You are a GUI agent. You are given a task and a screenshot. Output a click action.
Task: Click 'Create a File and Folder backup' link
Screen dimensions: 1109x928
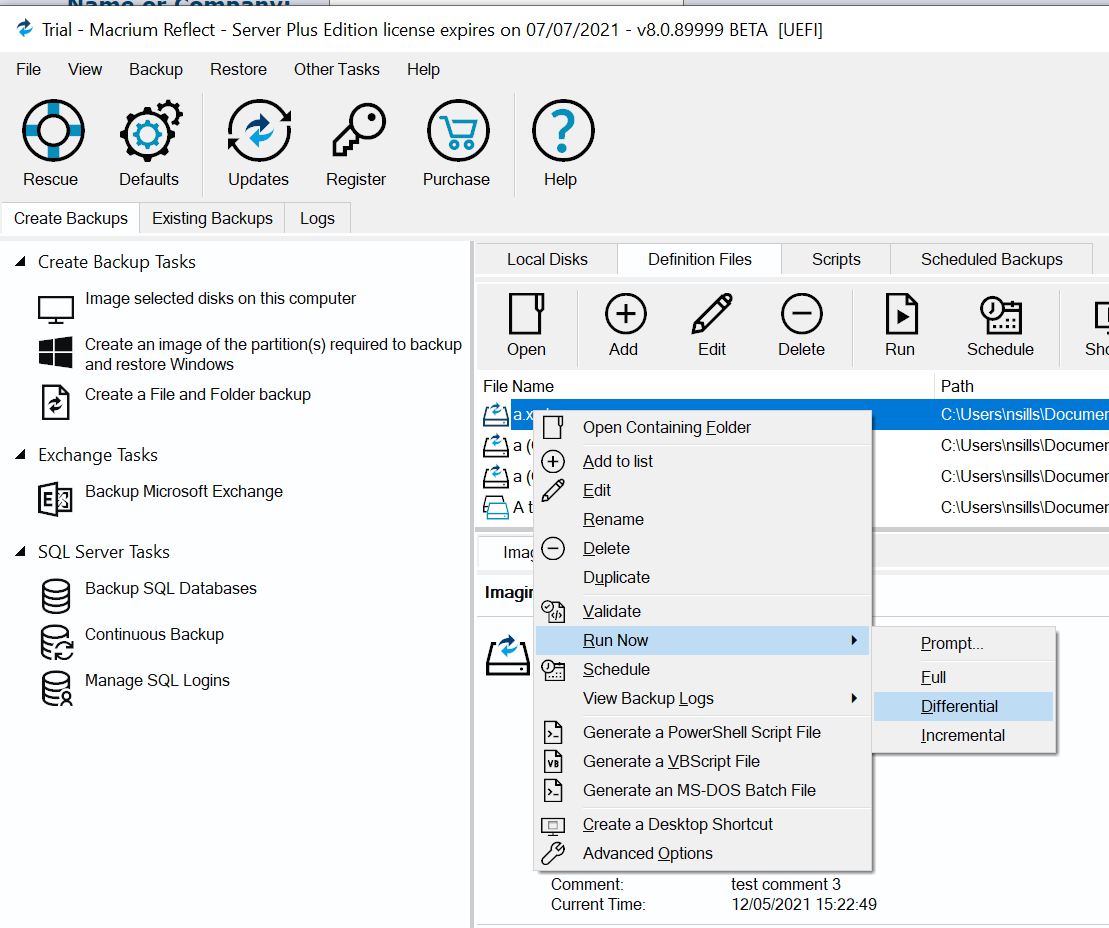(x=198, y=394)
